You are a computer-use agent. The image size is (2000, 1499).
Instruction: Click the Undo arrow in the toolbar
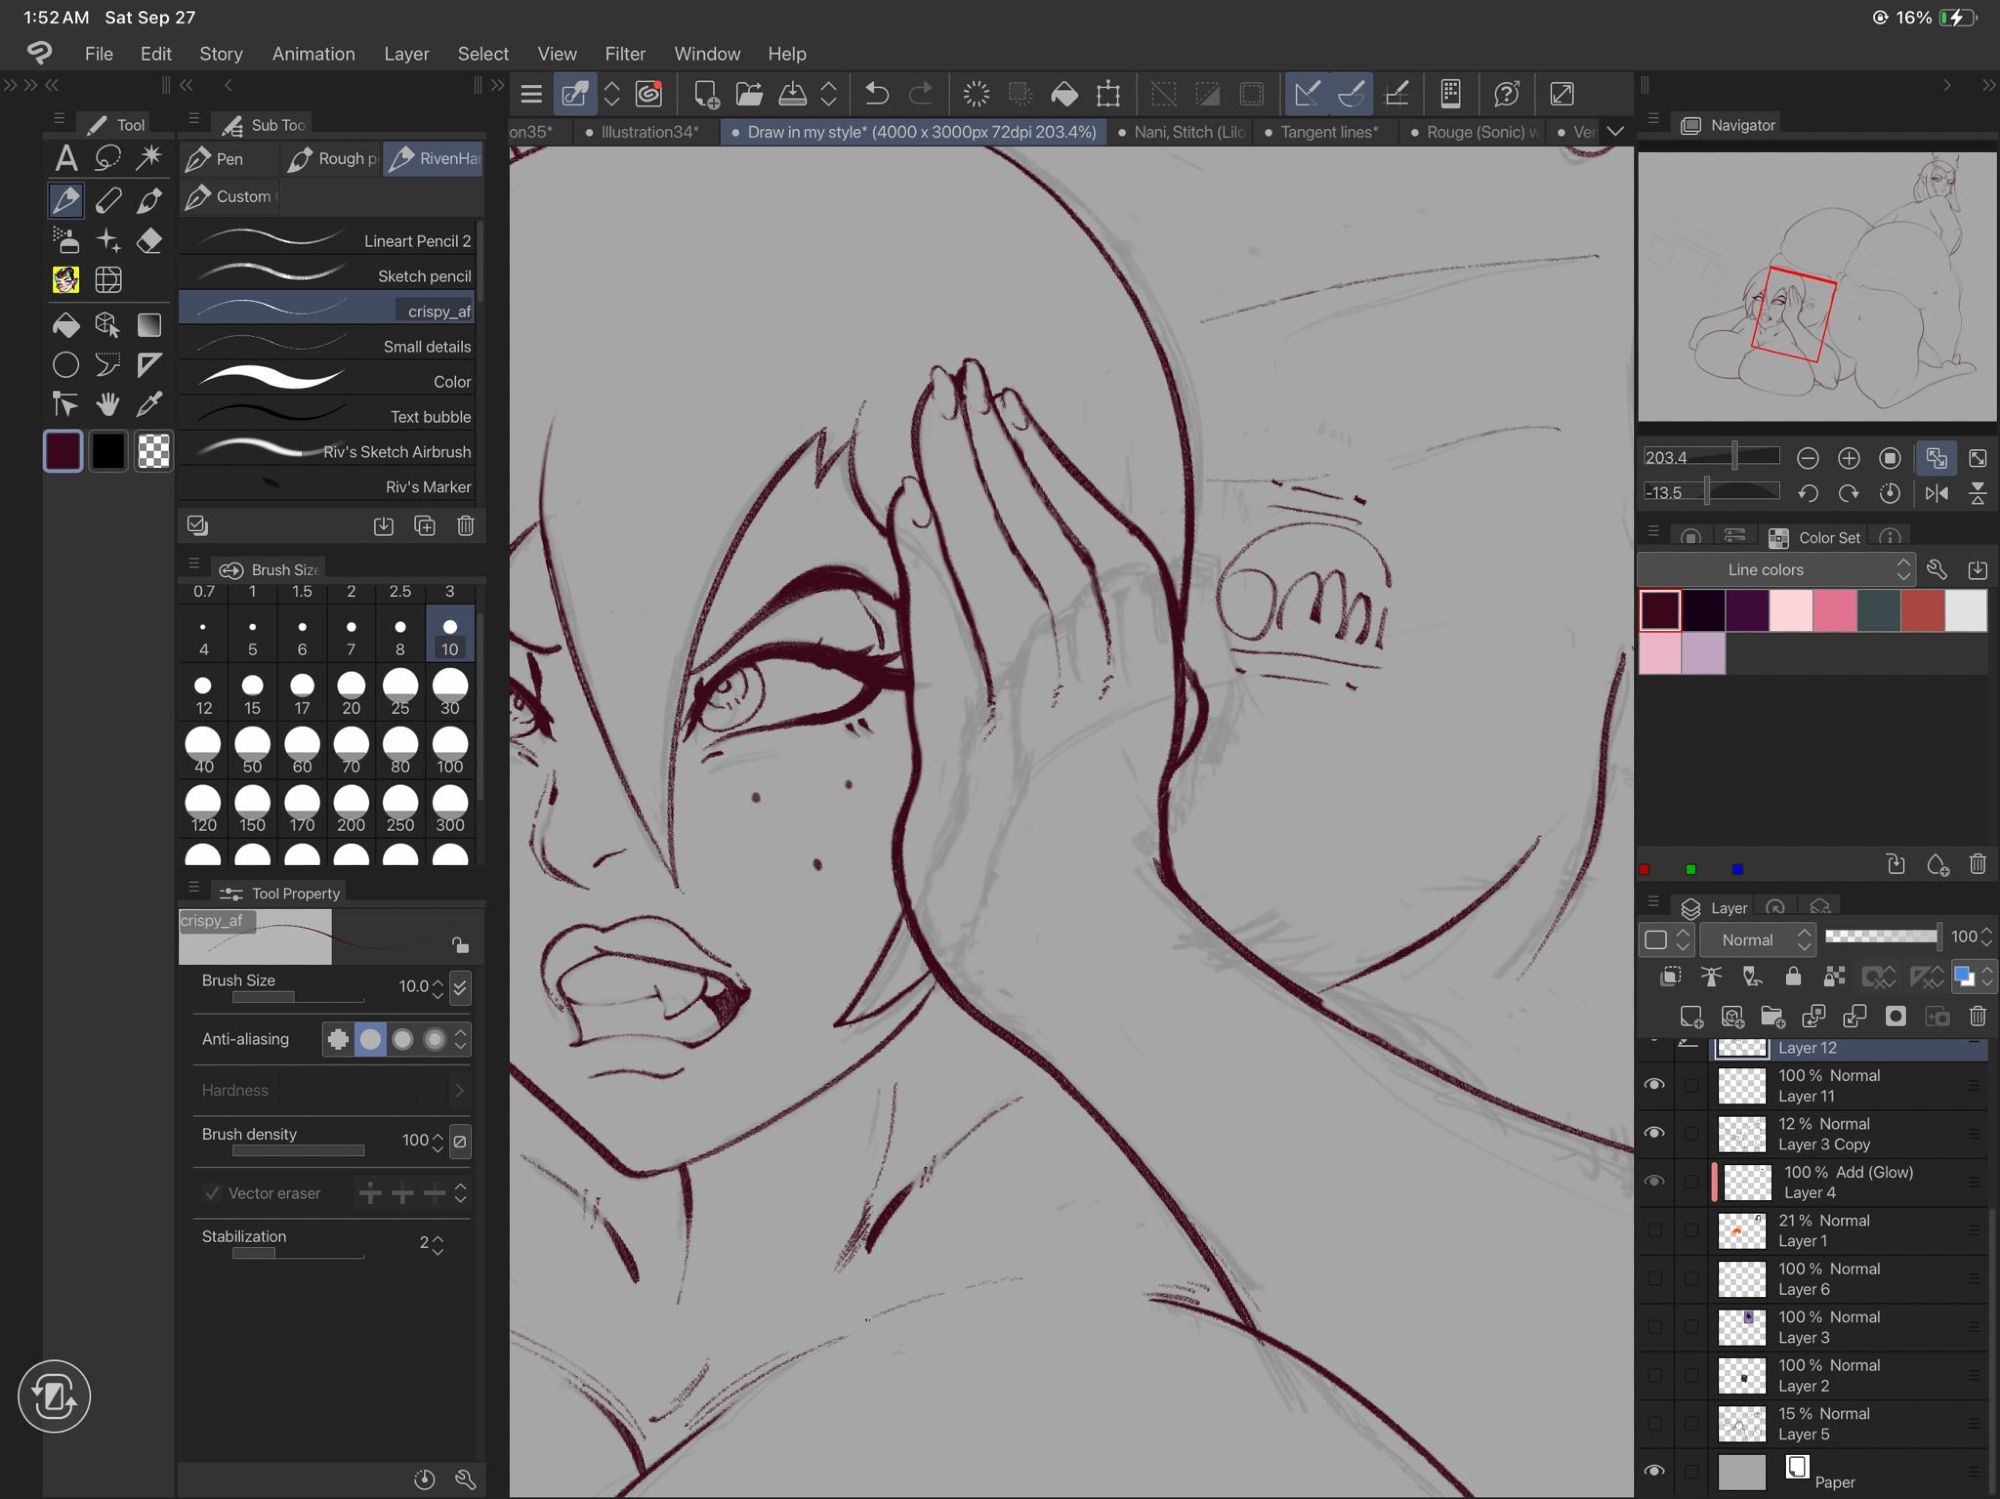(x=876, y=94)
